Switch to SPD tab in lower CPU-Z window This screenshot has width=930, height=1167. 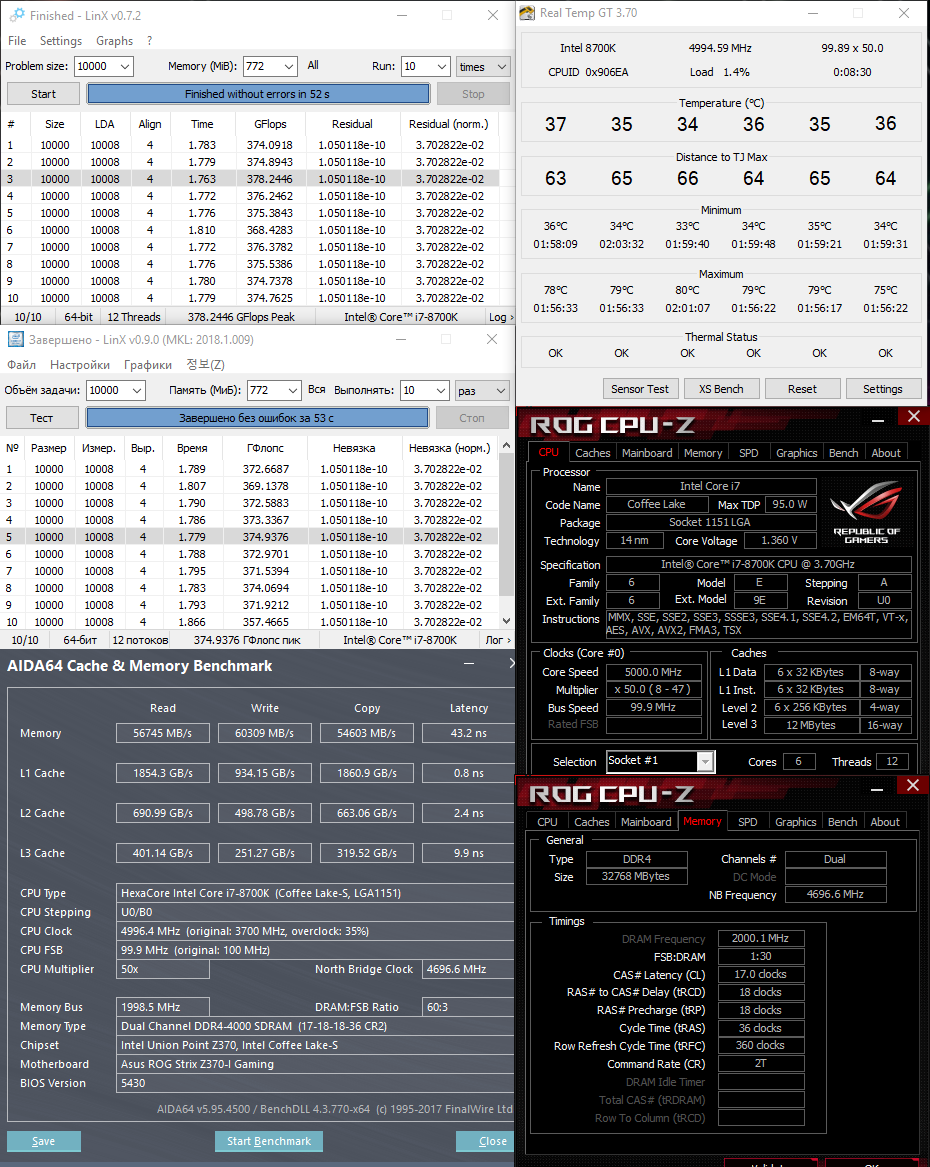click(x=748, y=822)
